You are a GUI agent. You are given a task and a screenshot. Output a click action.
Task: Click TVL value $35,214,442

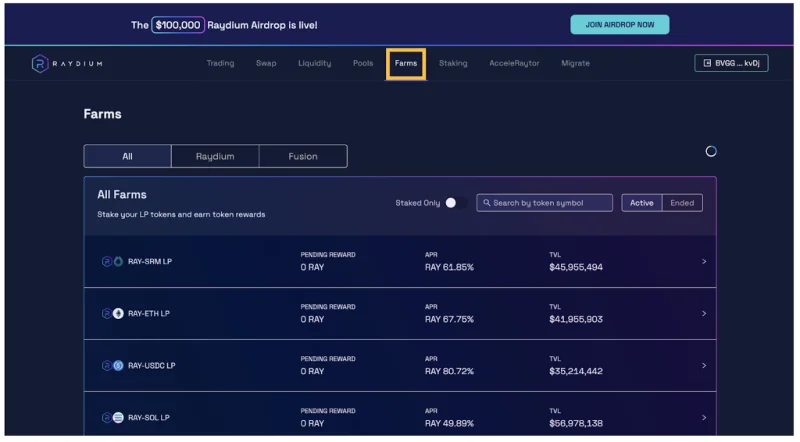(576, 371)
